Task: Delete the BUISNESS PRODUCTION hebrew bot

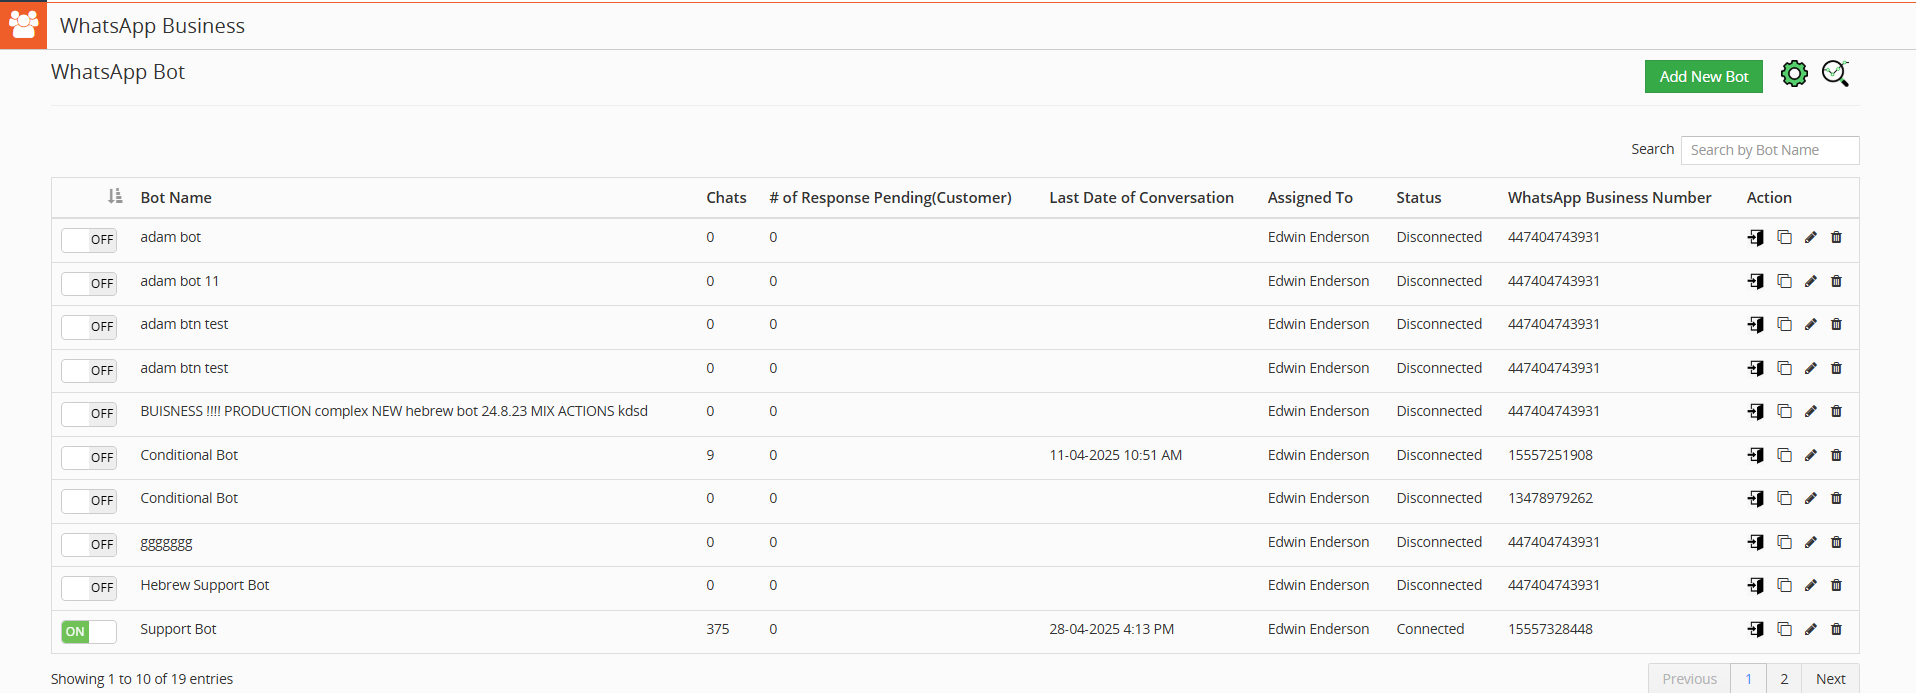Action: [1836, 412]
